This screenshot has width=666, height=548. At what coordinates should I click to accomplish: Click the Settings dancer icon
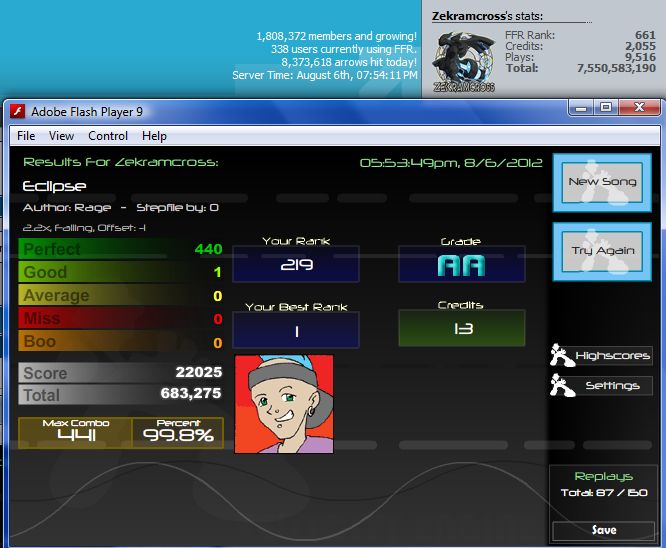point(562,385)
